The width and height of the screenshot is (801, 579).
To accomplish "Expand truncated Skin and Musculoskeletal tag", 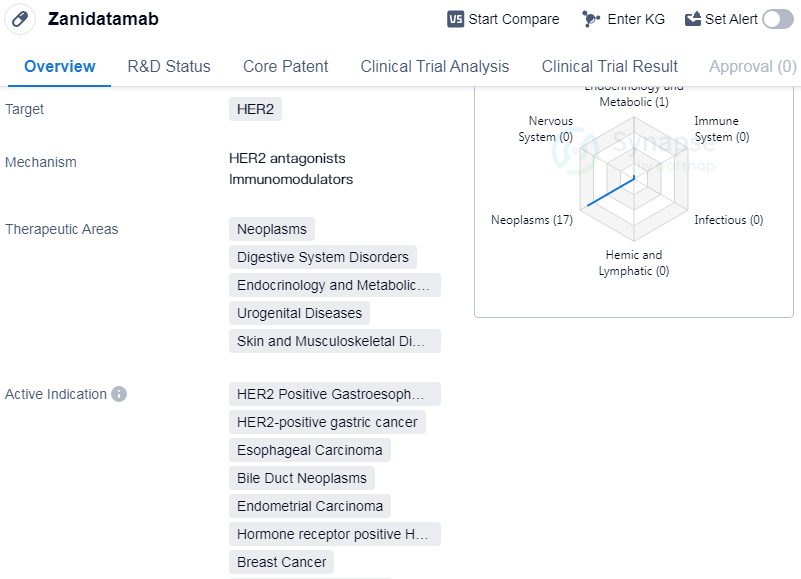I will click(x=334, y=341).
